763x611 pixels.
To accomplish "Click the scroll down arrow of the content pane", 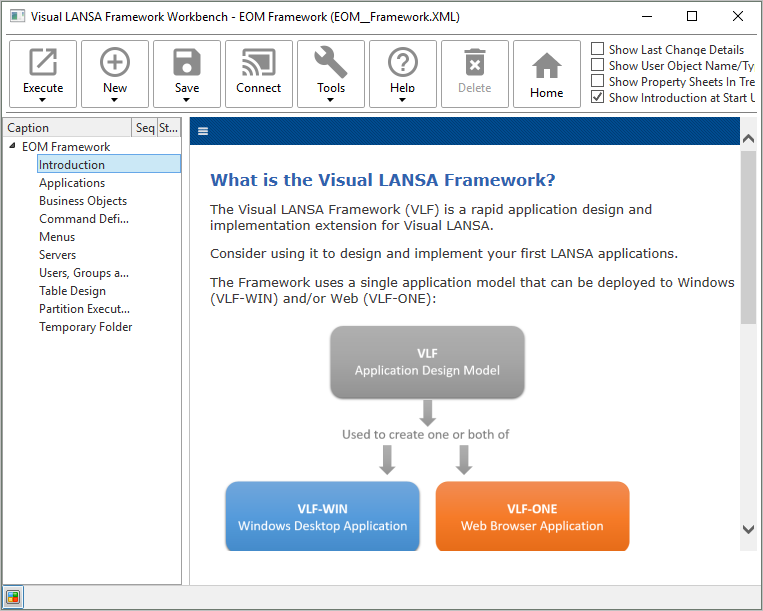I will (x=748, y=529).
